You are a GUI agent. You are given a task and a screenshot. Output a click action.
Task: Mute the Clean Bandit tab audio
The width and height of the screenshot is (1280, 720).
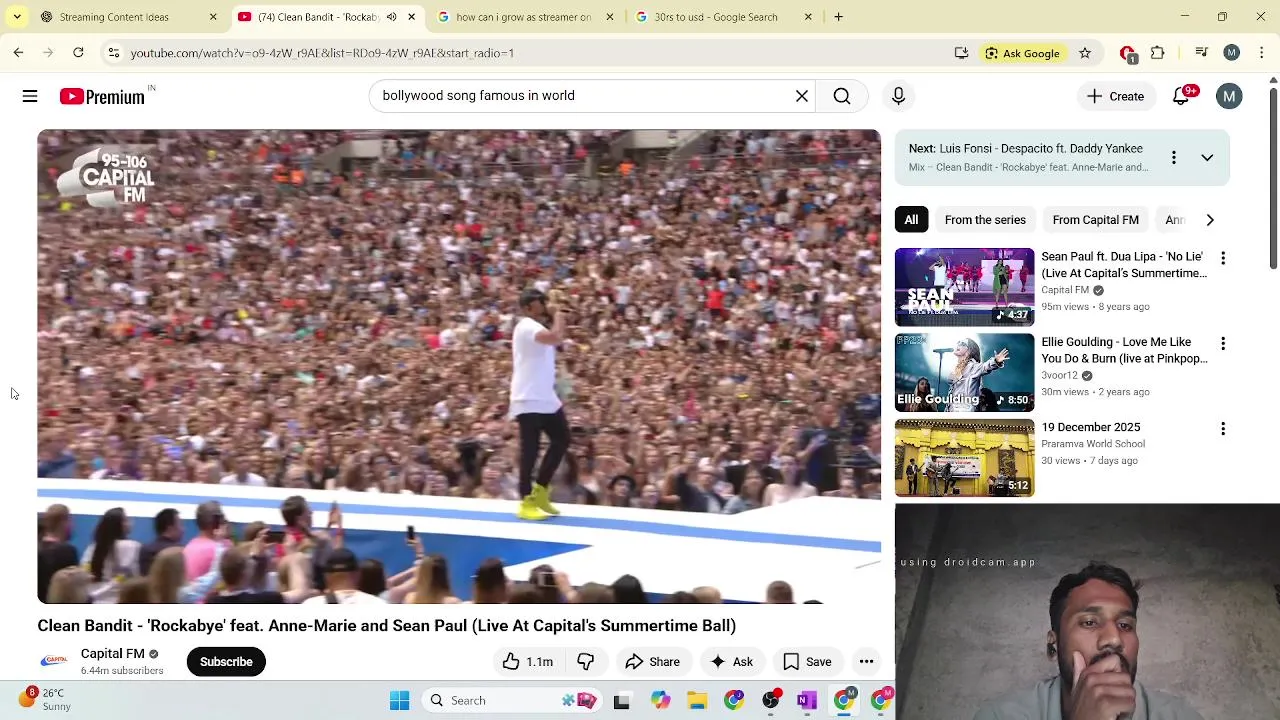391,17
